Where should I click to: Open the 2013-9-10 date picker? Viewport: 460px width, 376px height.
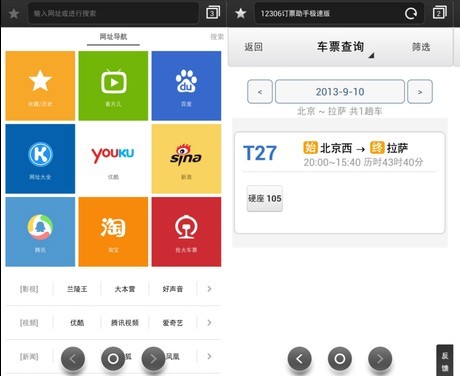340,92
